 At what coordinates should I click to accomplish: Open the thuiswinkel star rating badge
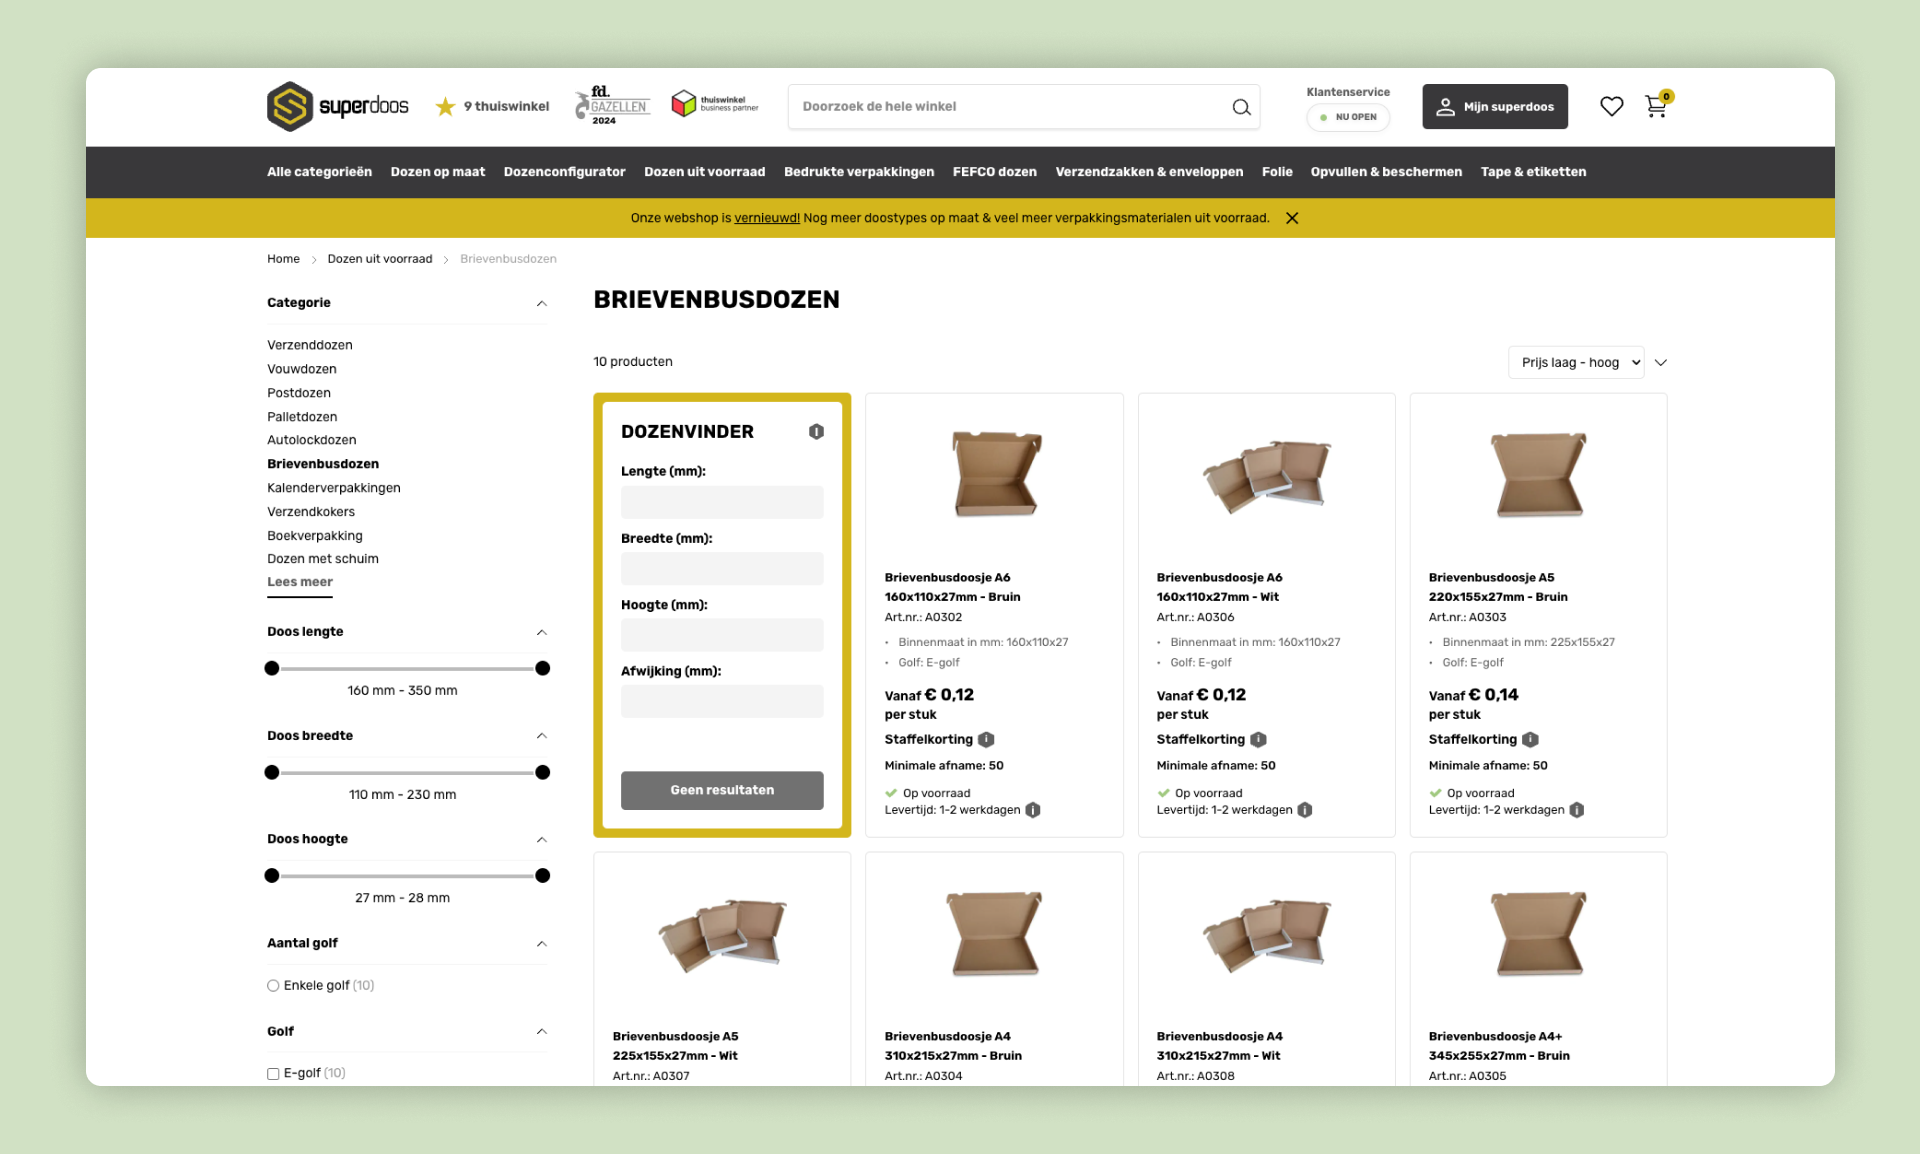(492, 106)
